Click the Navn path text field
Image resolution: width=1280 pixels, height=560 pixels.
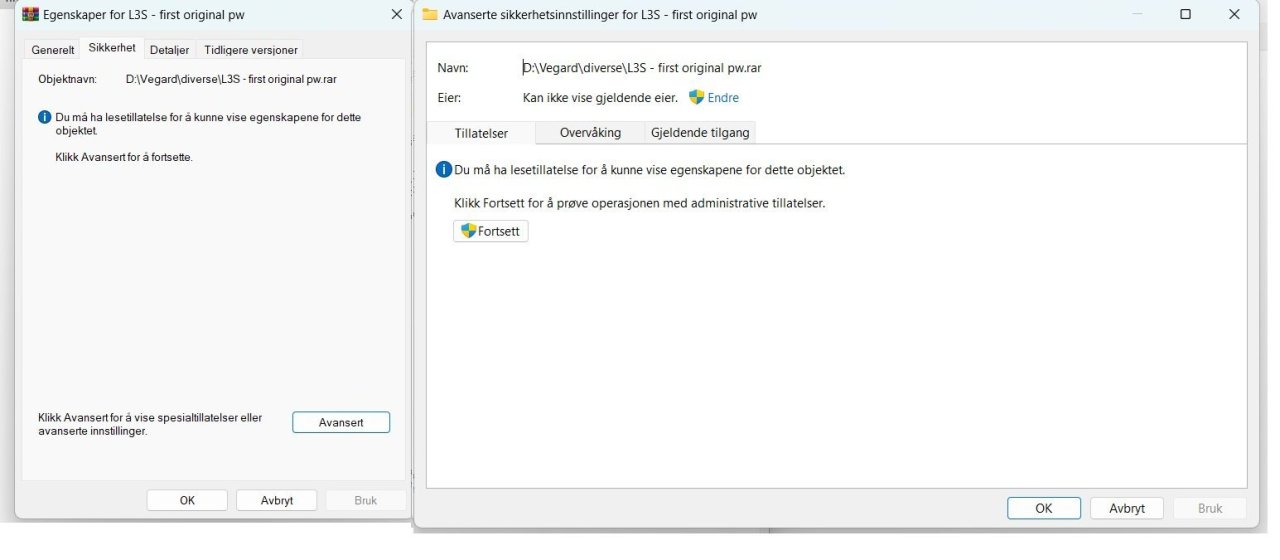[x=642, y=68]
